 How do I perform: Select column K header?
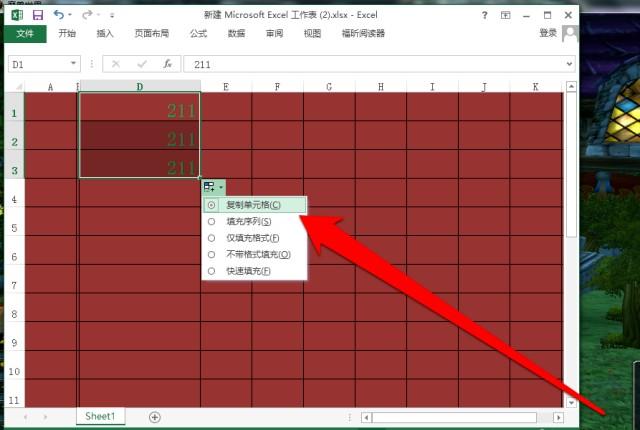(536, 86)
